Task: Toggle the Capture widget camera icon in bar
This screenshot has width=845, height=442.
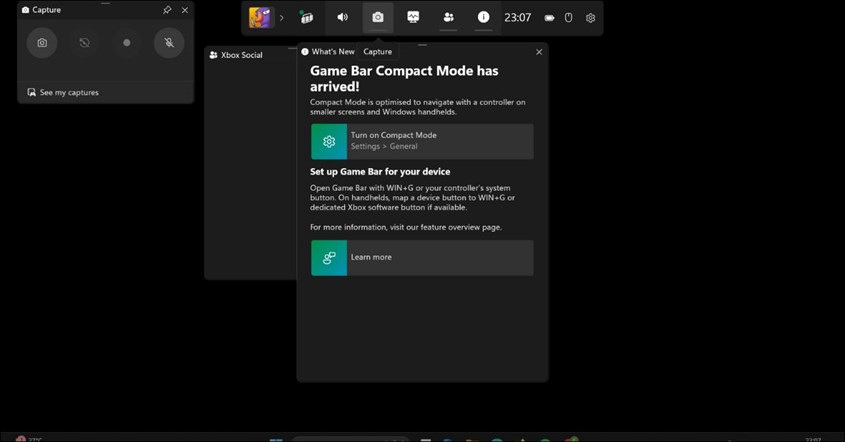Action: point(378,17)
